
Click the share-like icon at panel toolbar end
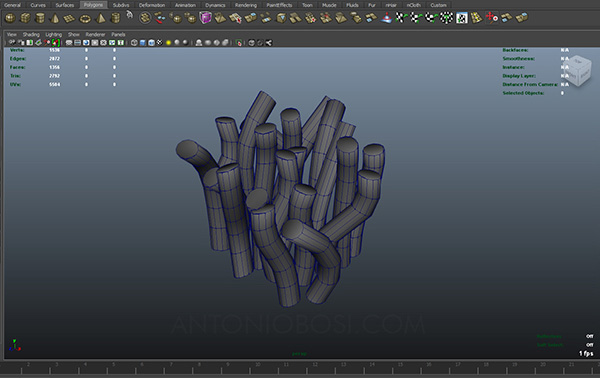click(x=268, y=42)
